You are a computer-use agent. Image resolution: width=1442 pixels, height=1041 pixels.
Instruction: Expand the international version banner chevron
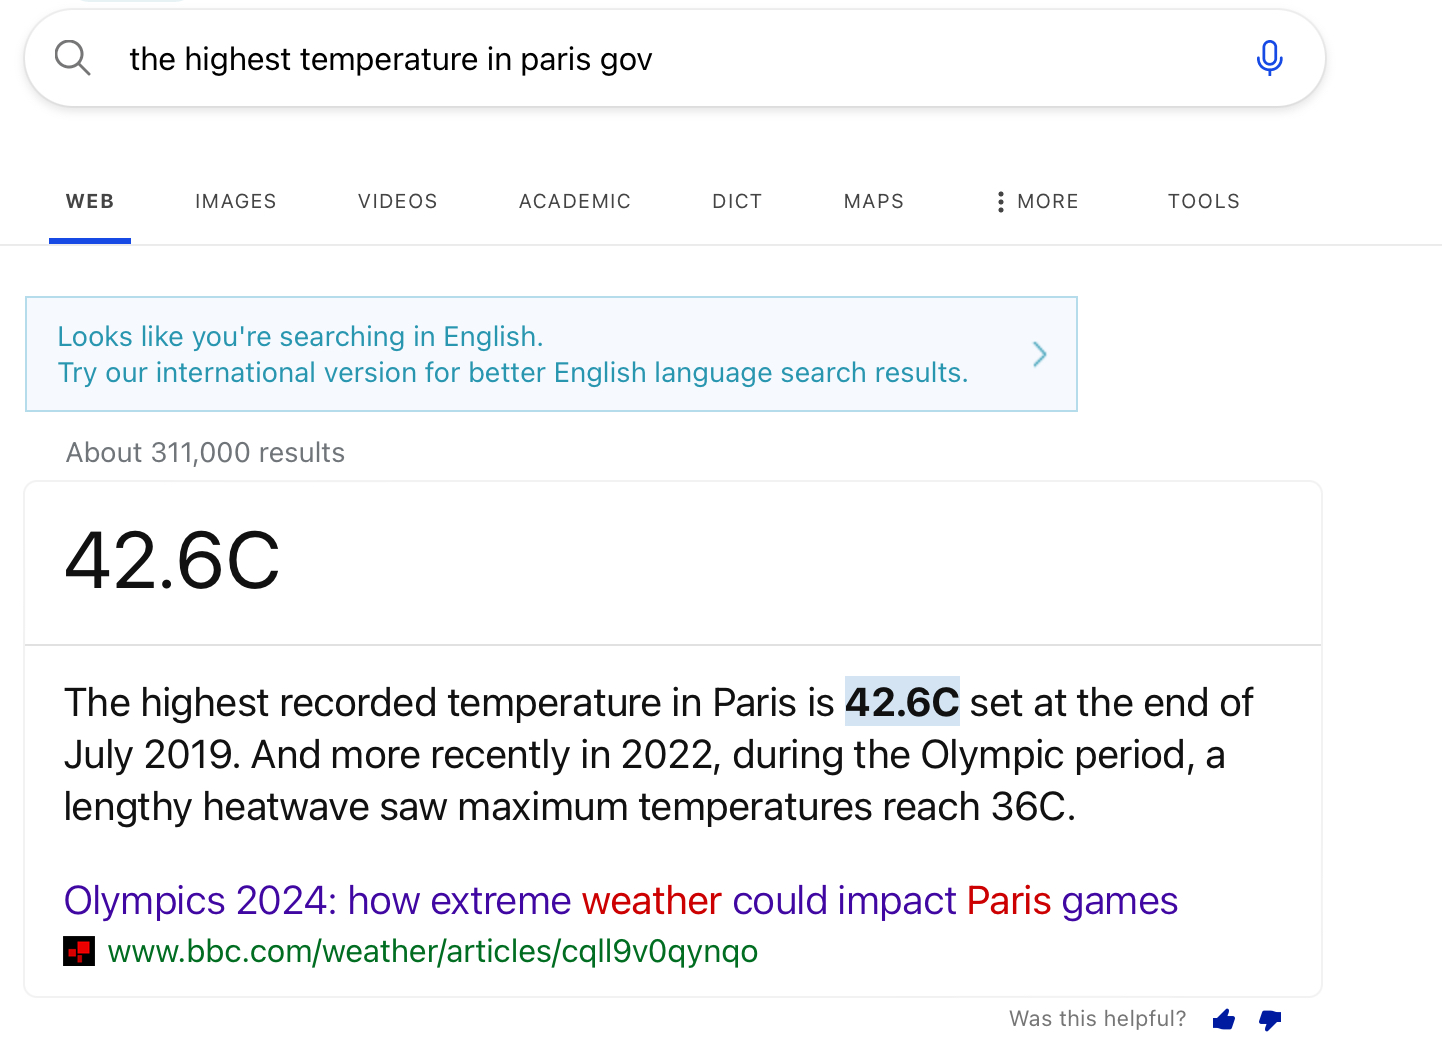point(1040,354)
